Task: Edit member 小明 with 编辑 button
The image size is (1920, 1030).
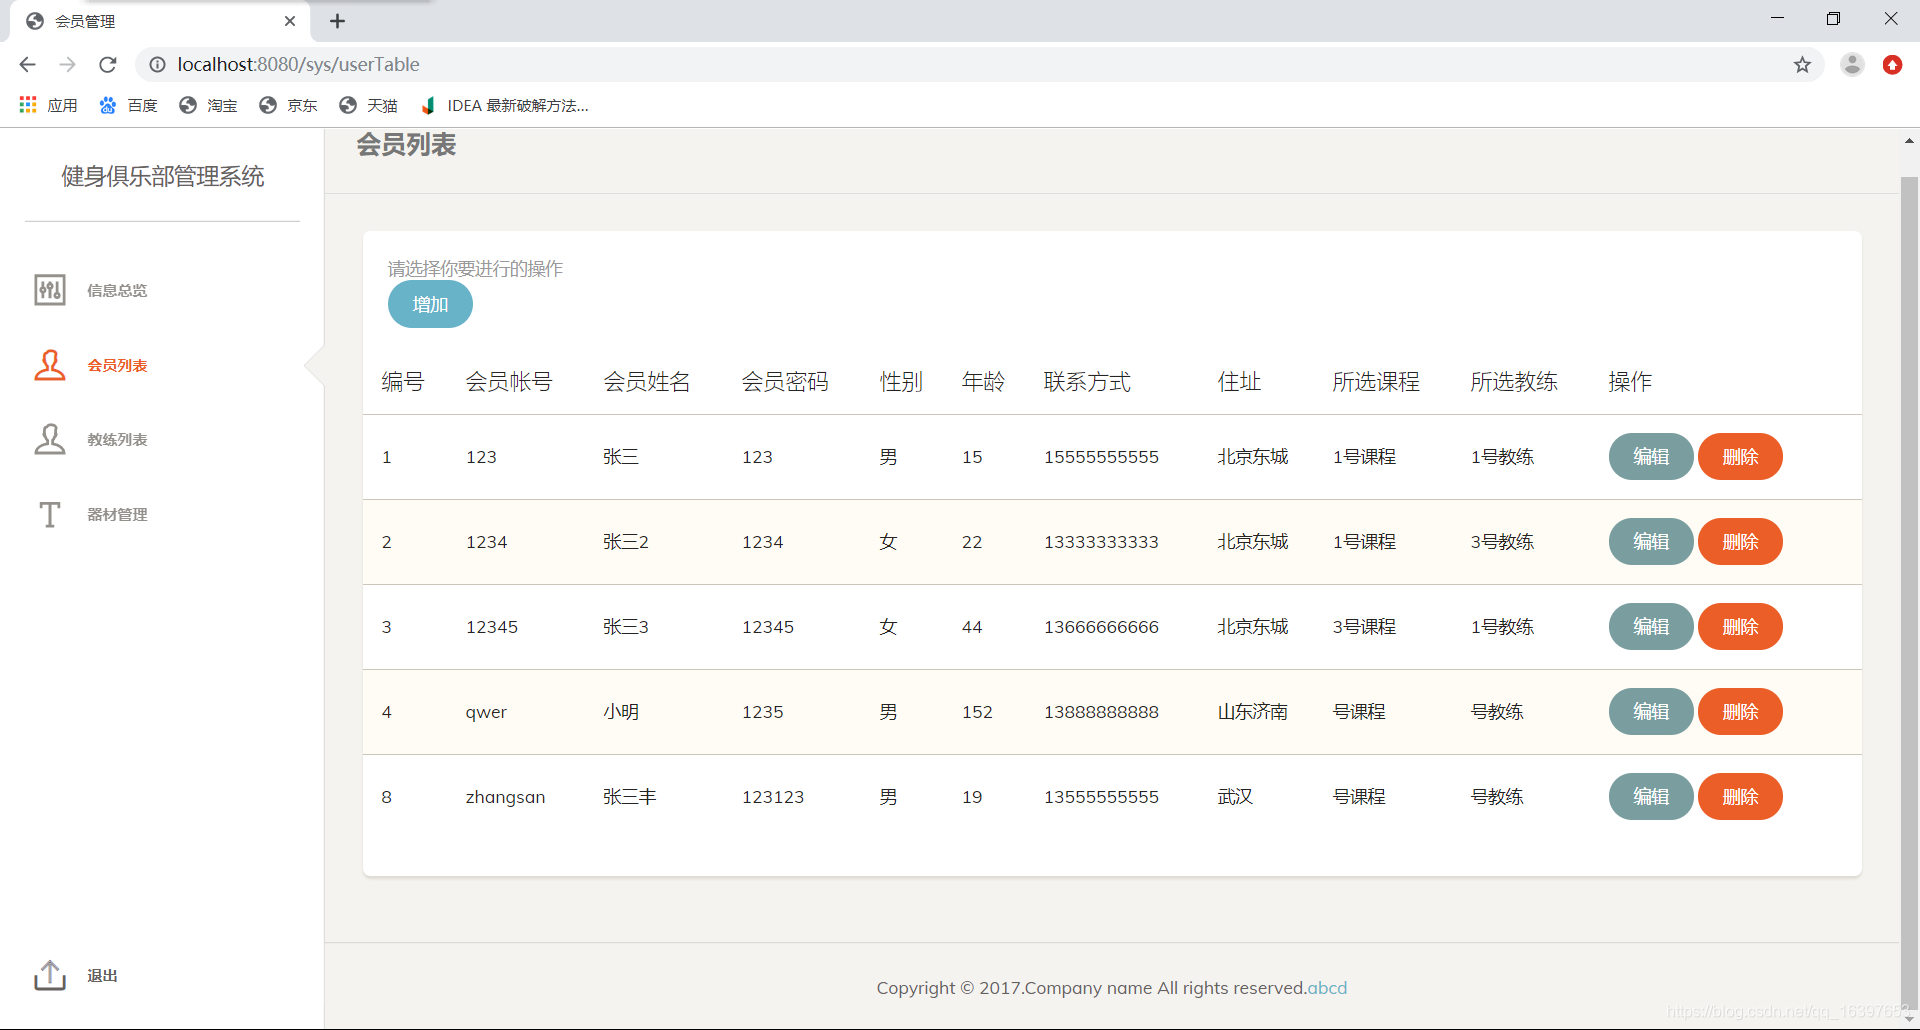Action: [x=1651, y=712]
